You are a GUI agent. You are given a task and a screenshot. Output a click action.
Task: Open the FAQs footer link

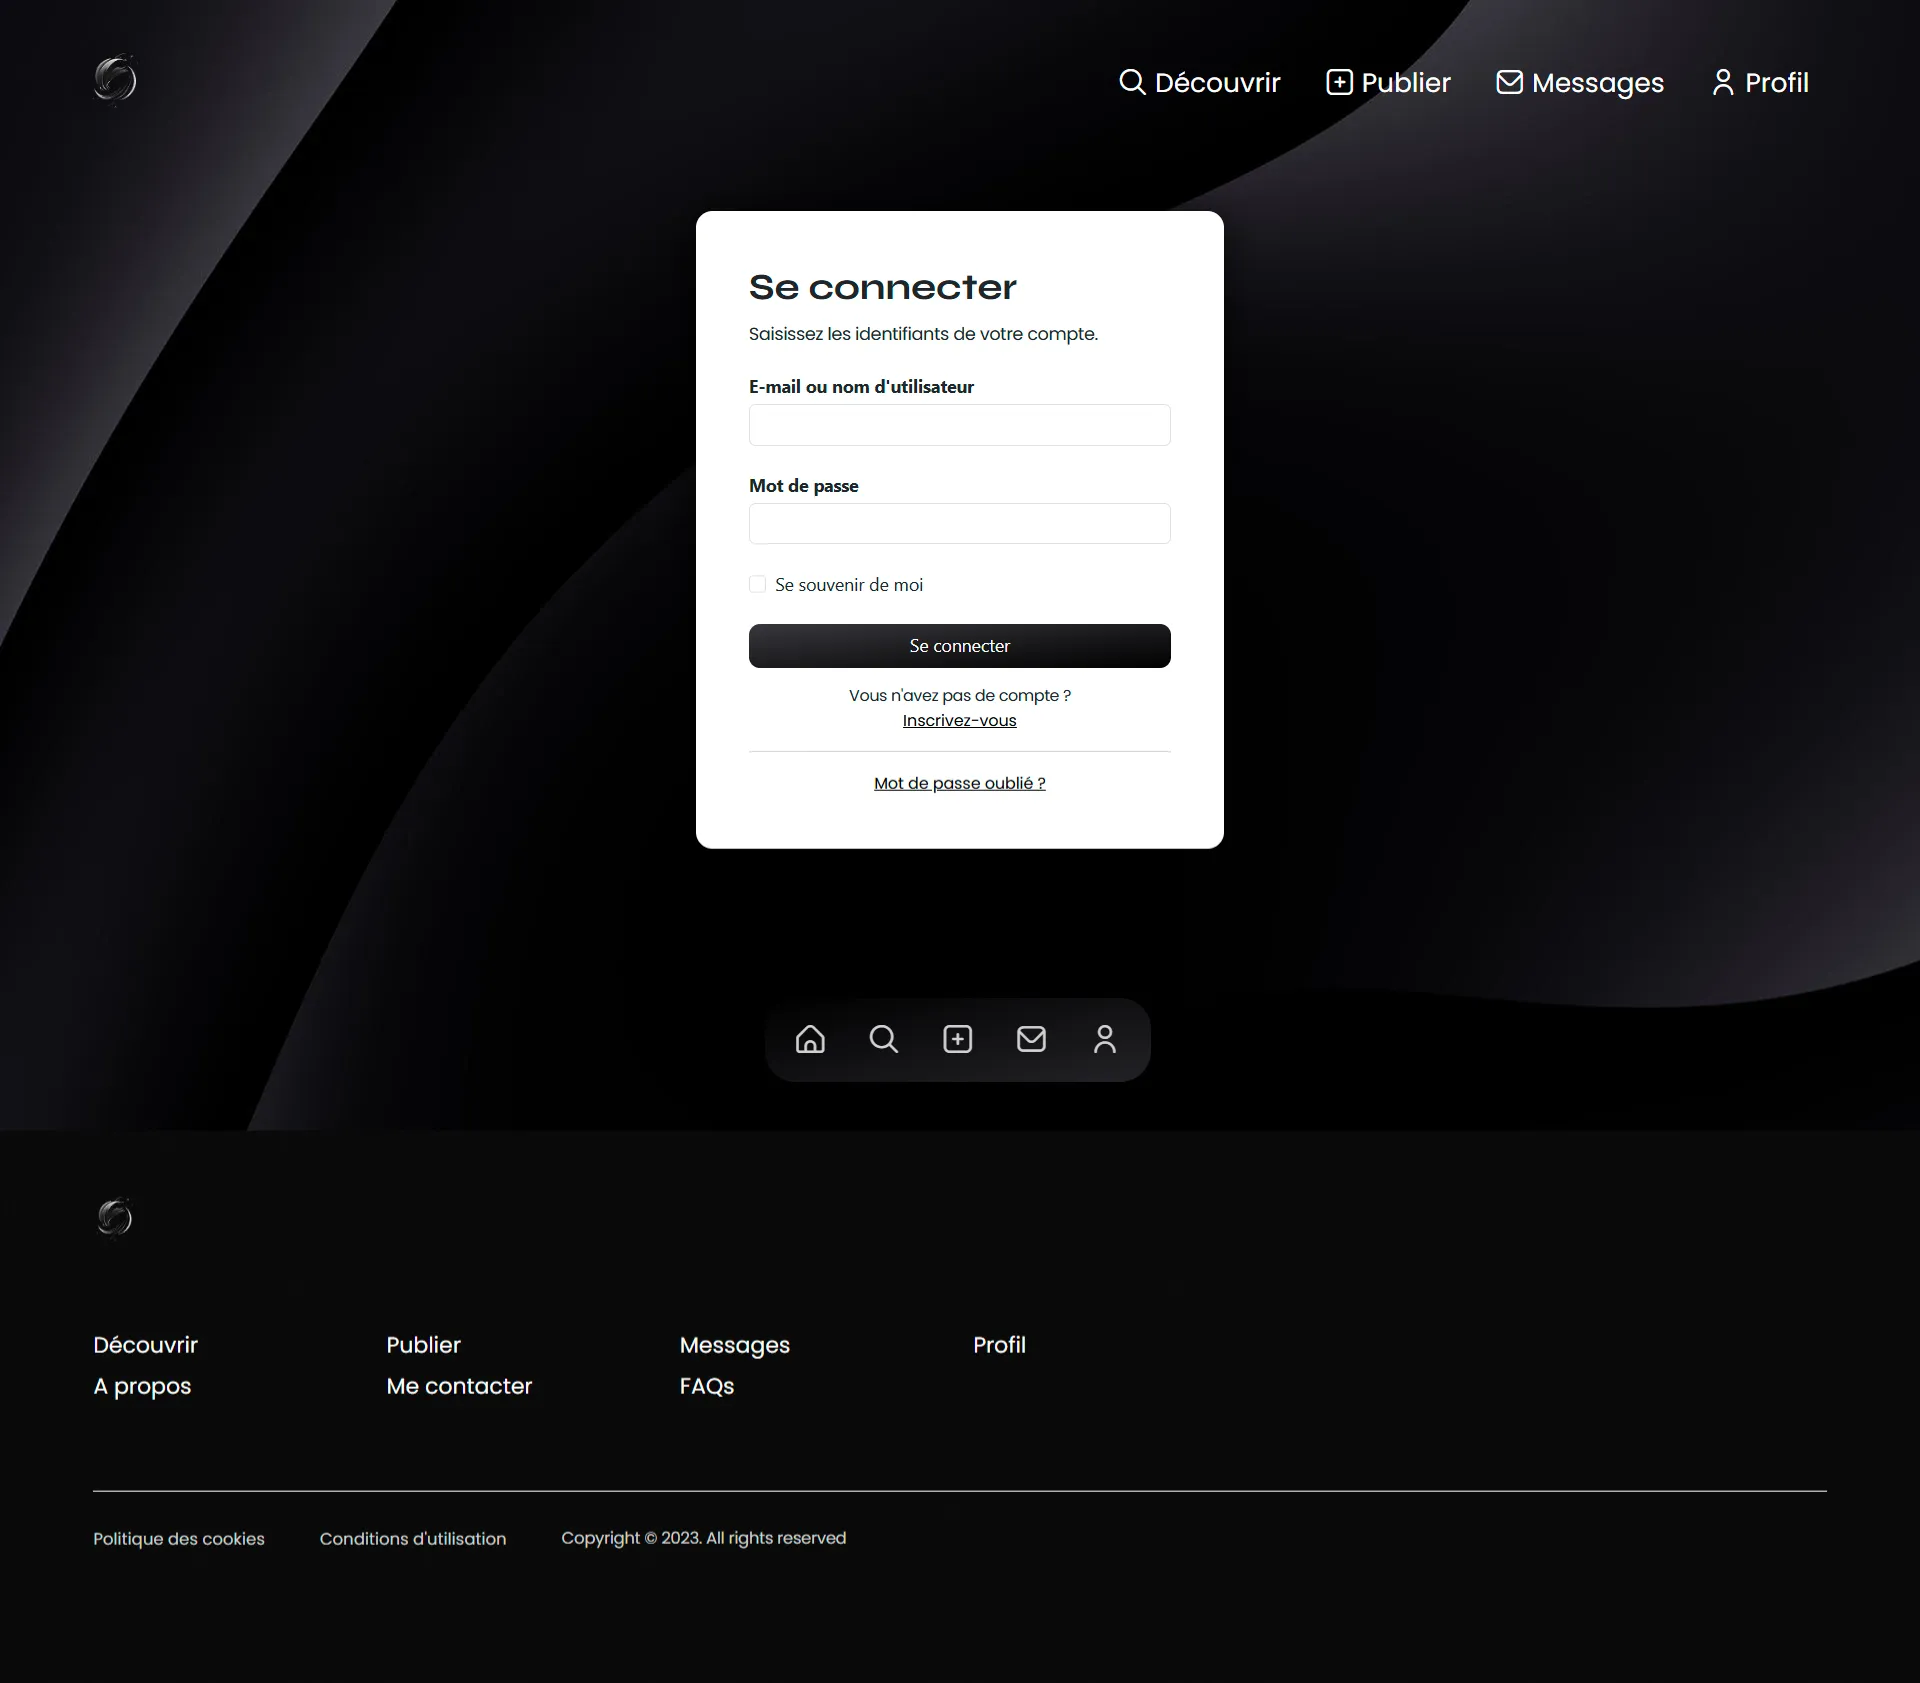706,1386
